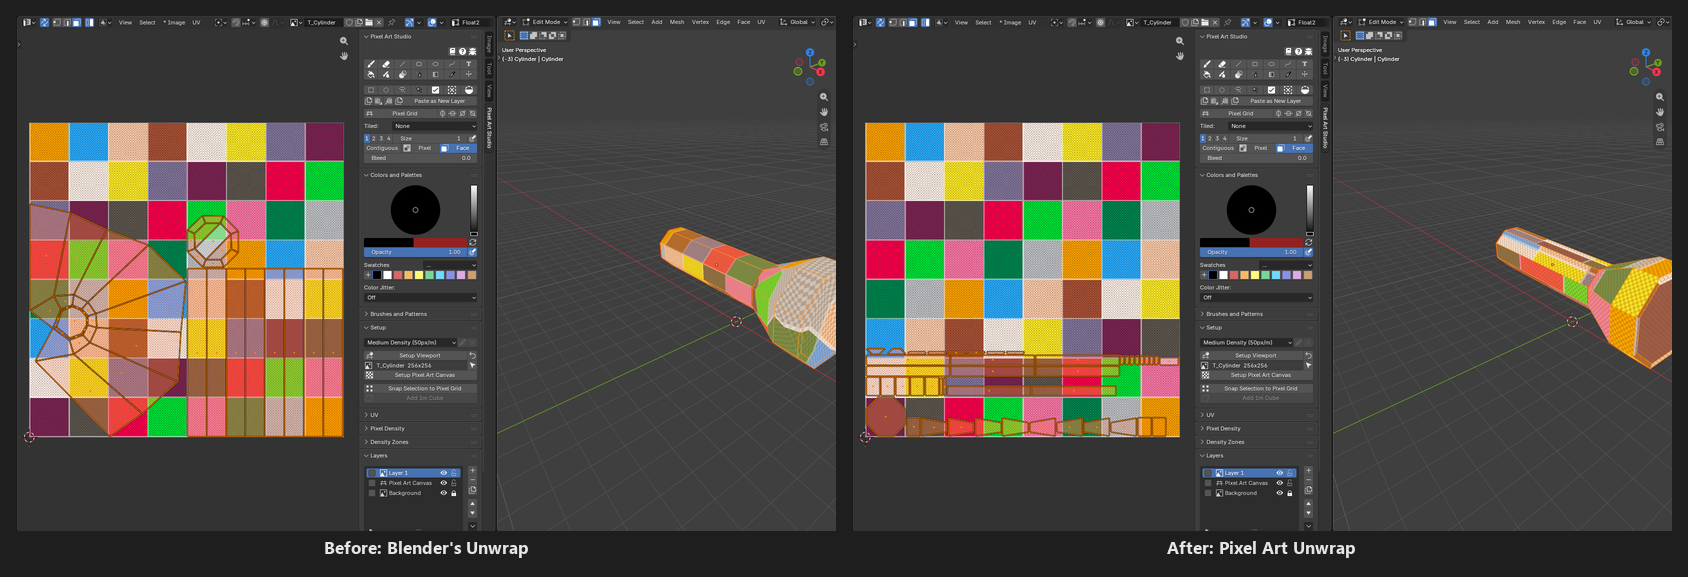Open the Global orientation dropdown in the left viewport
Image resolution: width=1688 pixels, height=577 pixels.
(798, 22)
